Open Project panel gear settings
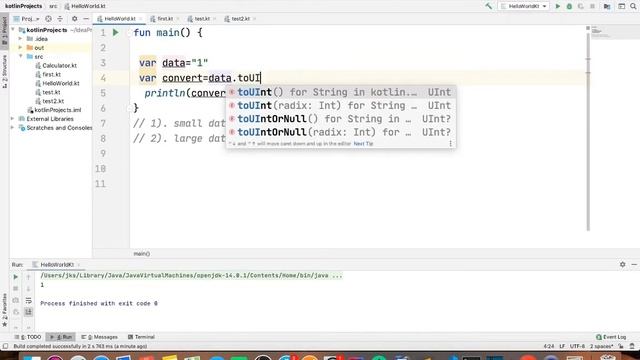The height and width of the screenshot is (360, 640). (x=74, y=19)
